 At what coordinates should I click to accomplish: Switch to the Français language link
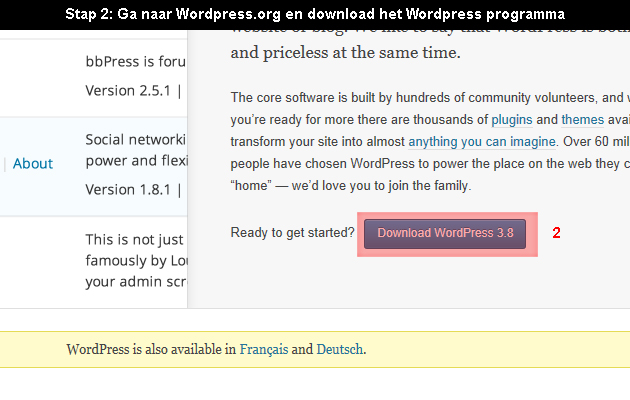(x=264, y=350)
